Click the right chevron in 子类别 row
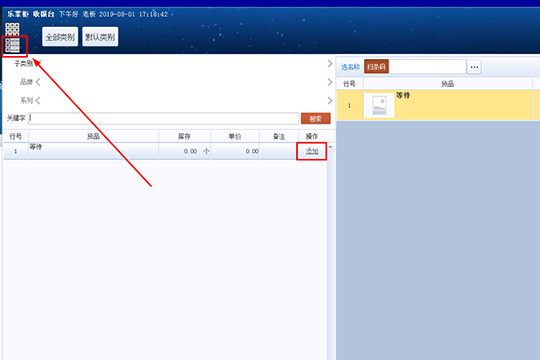 coord(330,64)
